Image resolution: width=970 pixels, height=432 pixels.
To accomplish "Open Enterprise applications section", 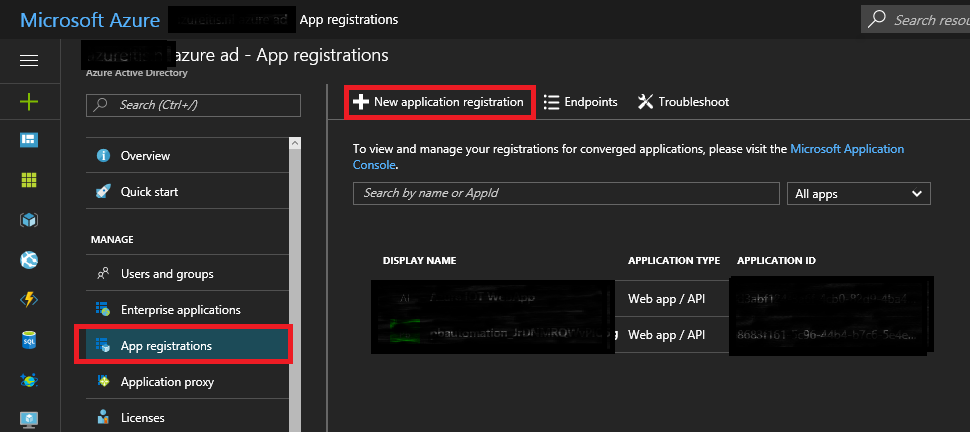I will pos(180,310).
